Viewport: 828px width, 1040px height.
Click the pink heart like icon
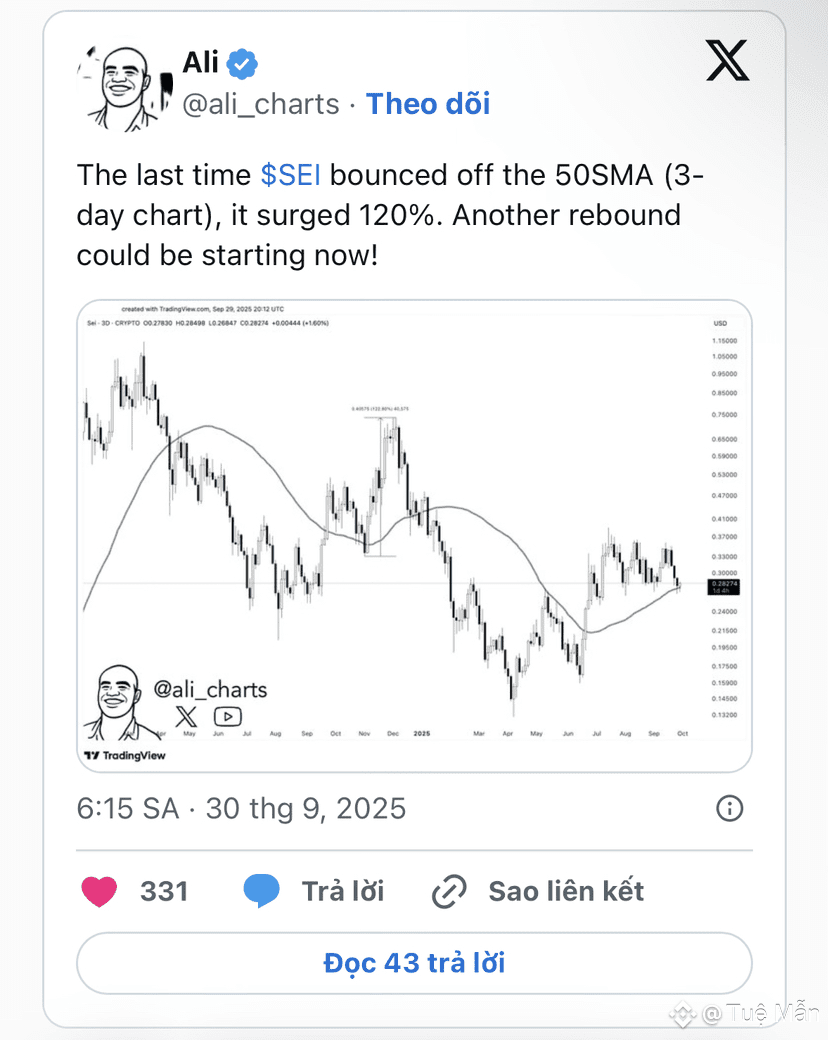99,891
